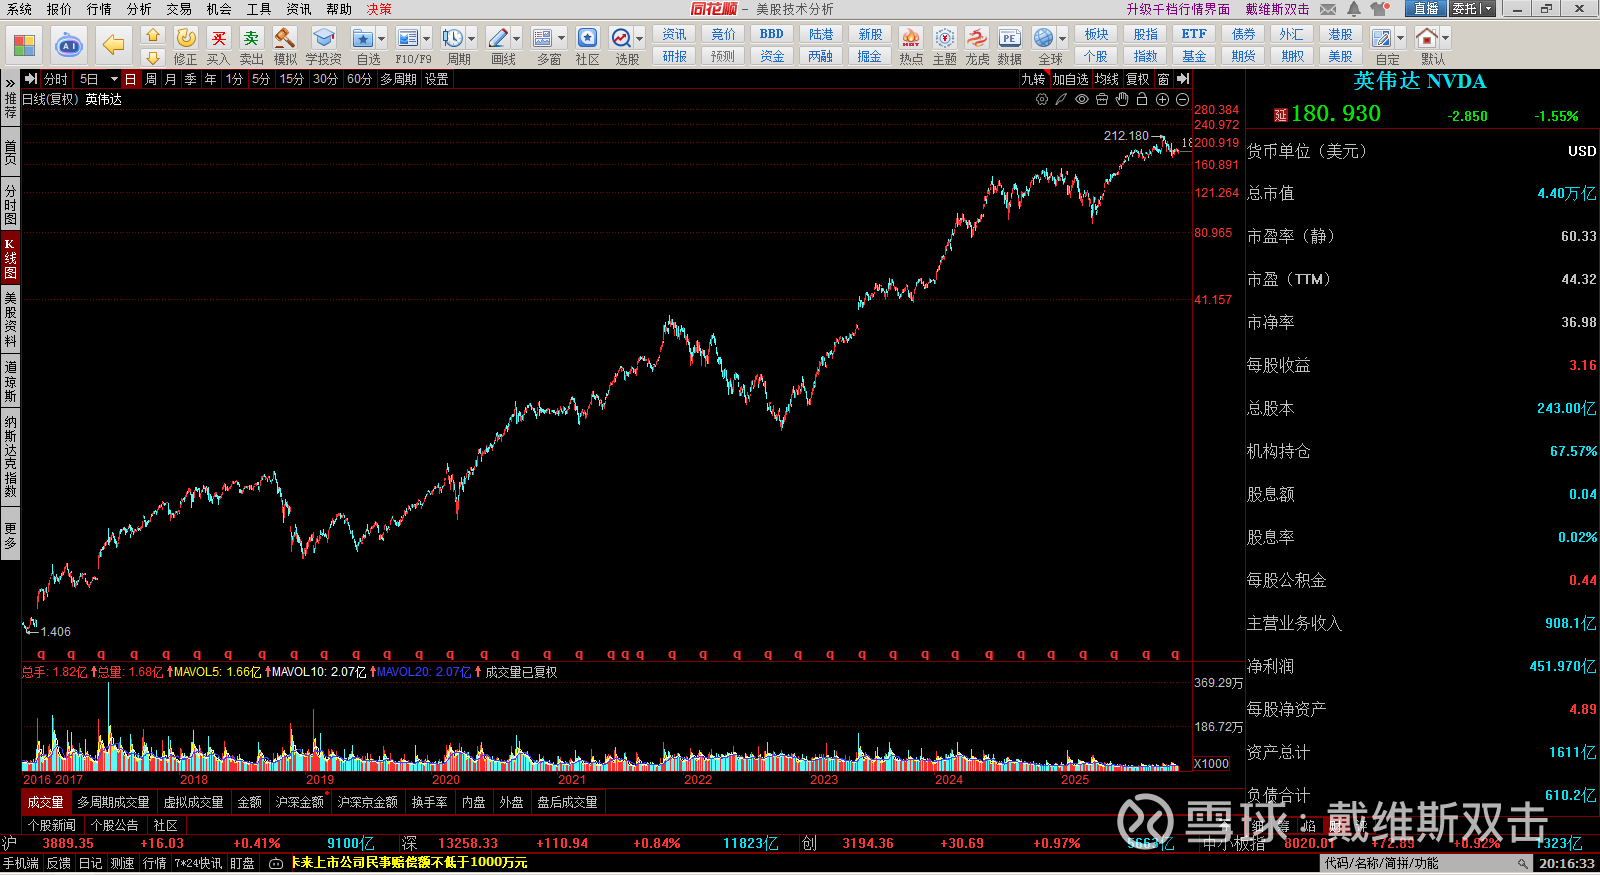
Task: Toggle the 复权 price adjustment button
Action: point(1138,79)
